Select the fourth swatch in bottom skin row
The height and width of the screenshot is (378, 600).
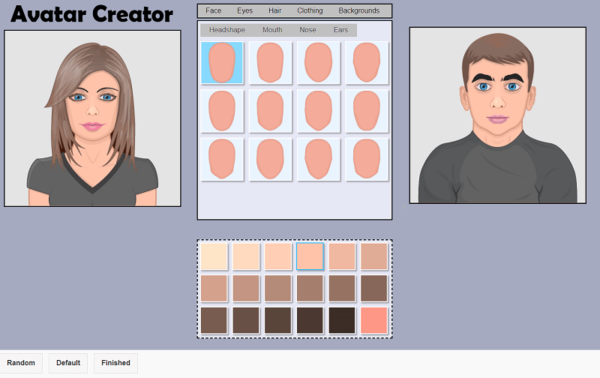point(310,321)
